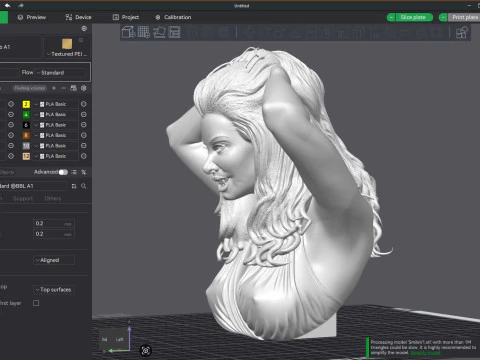Click the Assembly view icon in toolbar
The height and width of the screenshot is (360, 480).
[x=462, y=33]
